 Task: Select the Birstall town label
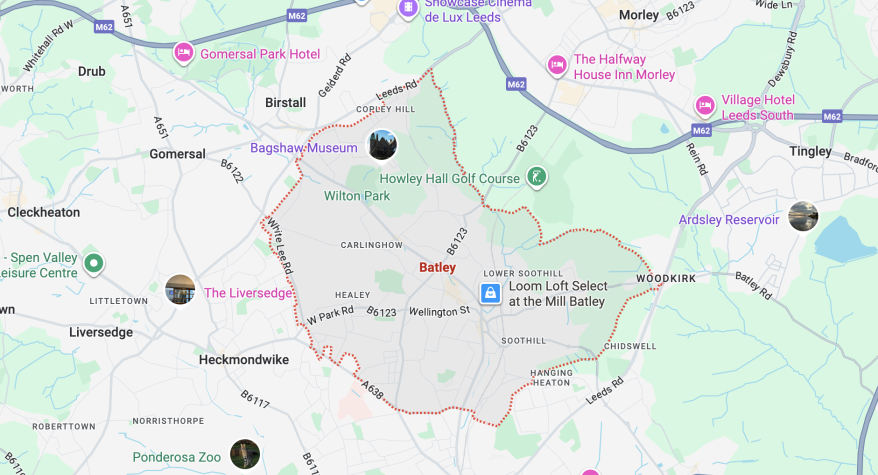click(286, 103)
